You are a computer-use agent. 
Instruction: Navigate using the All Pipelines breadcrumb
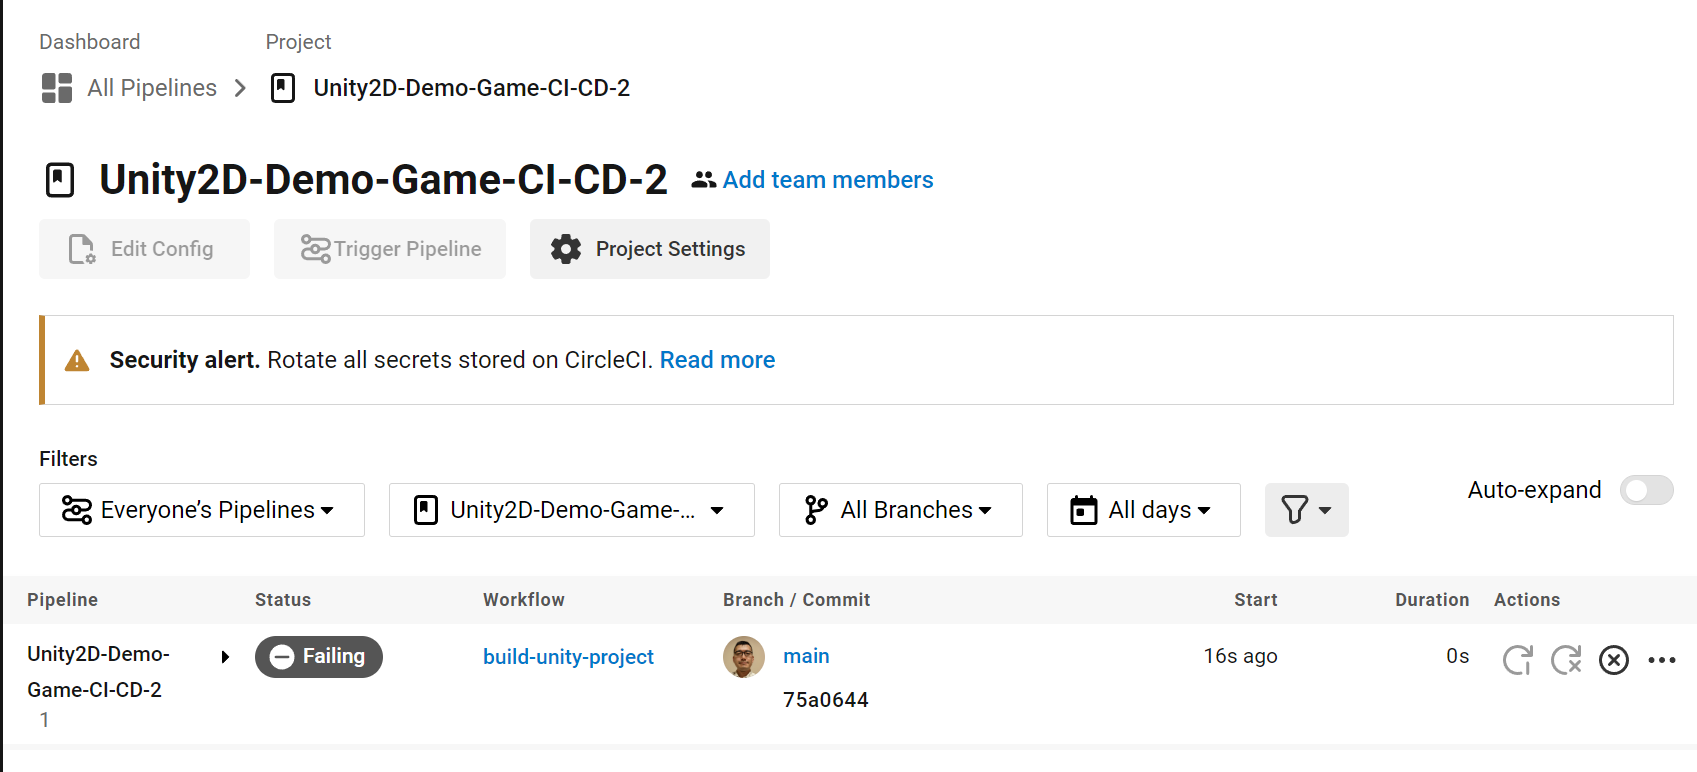[151, 88]
